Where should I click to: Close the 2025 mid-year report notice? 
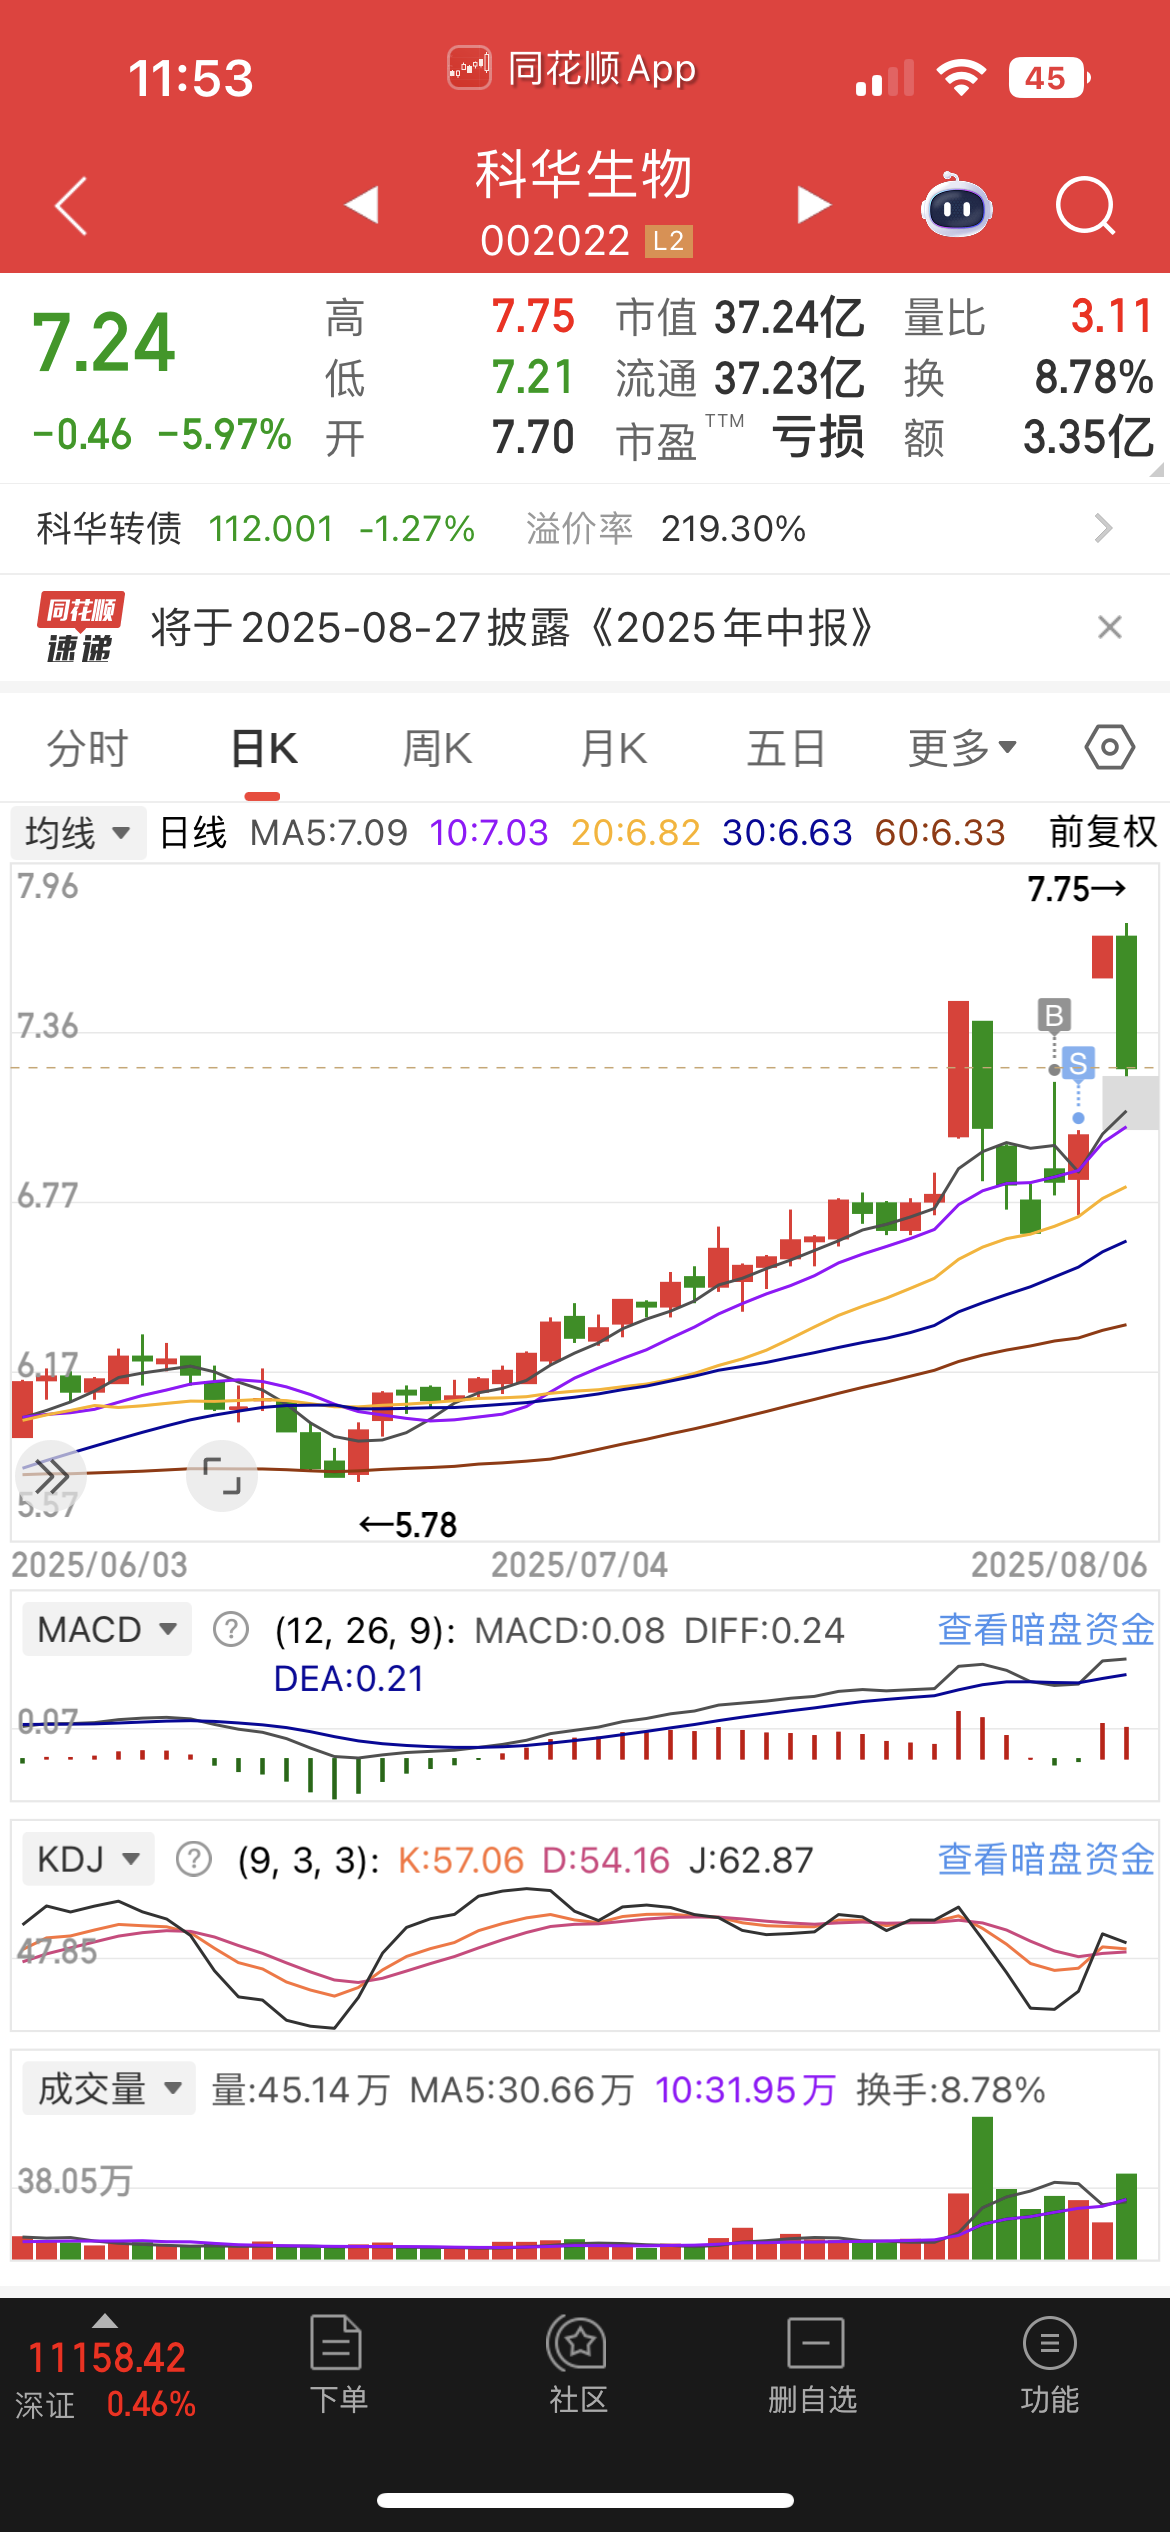(1109, 627)
